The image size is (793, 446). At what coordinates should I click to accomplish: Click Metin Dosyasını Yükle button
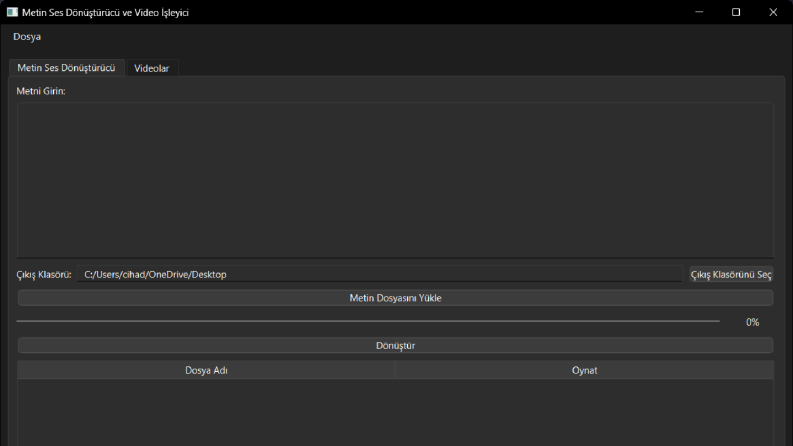pyautogui.click(x=395, y=298)
